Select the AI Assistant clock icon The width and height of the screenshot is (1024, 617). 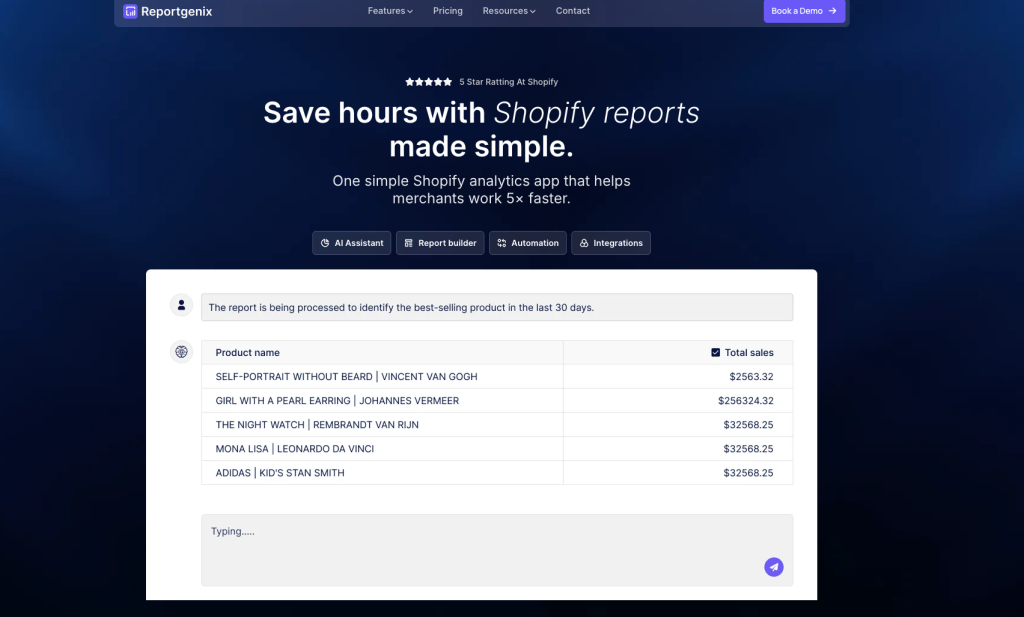pyautogui.click(x=324, y=242)
